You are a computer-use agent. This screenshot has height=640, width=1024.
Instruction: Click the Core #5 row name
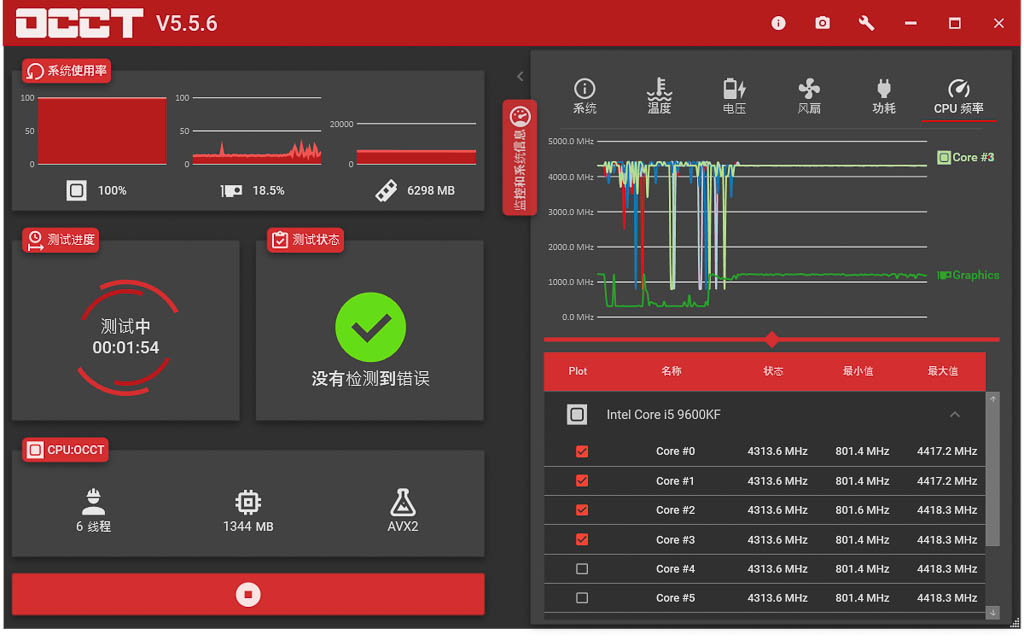click(x=675, y=598)
